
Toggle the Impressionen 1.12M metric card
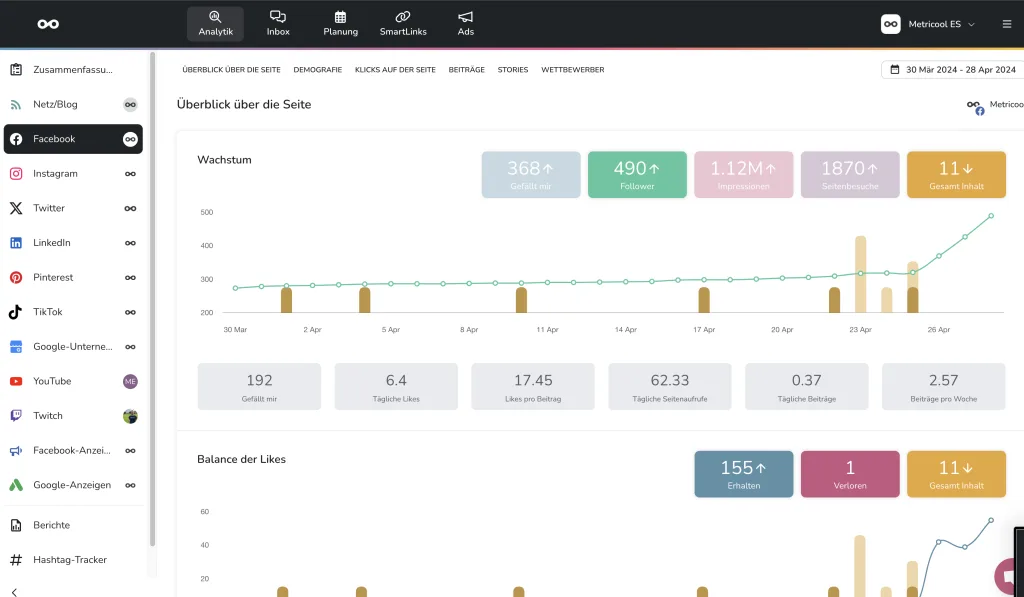[743, 175]
